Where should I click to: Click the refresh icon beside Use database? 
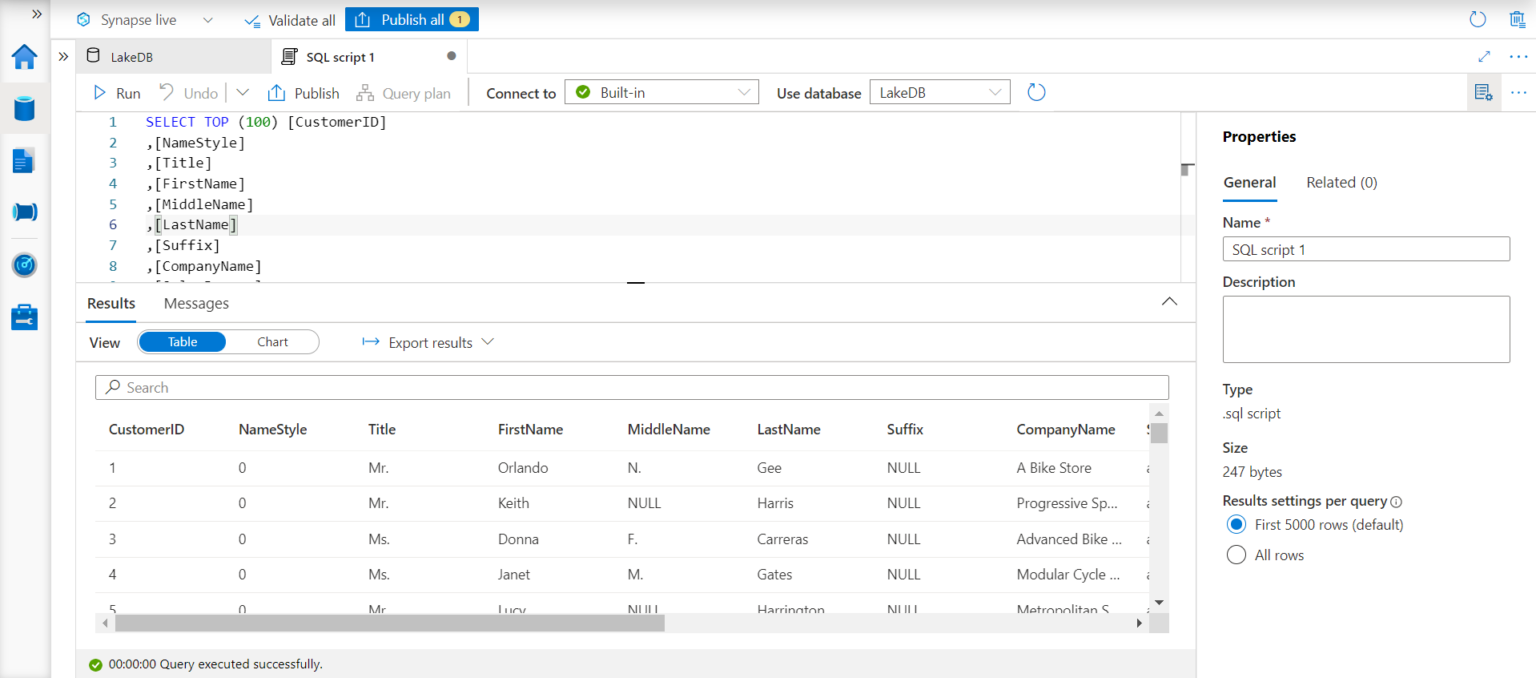coord(1036,93)
